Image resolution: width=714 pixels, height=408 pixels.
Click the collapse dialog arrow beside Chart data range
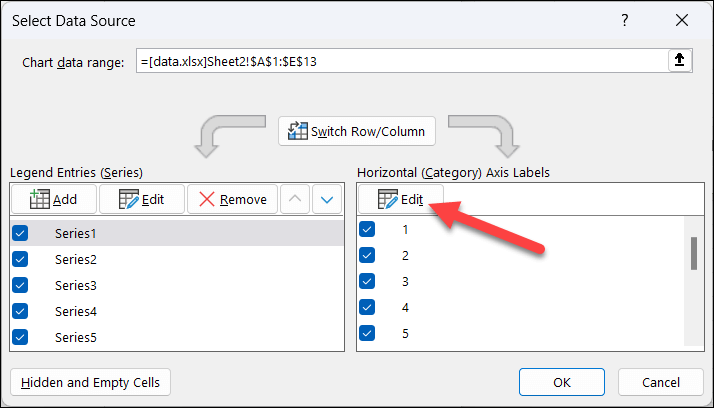click(x=680, y=60)
